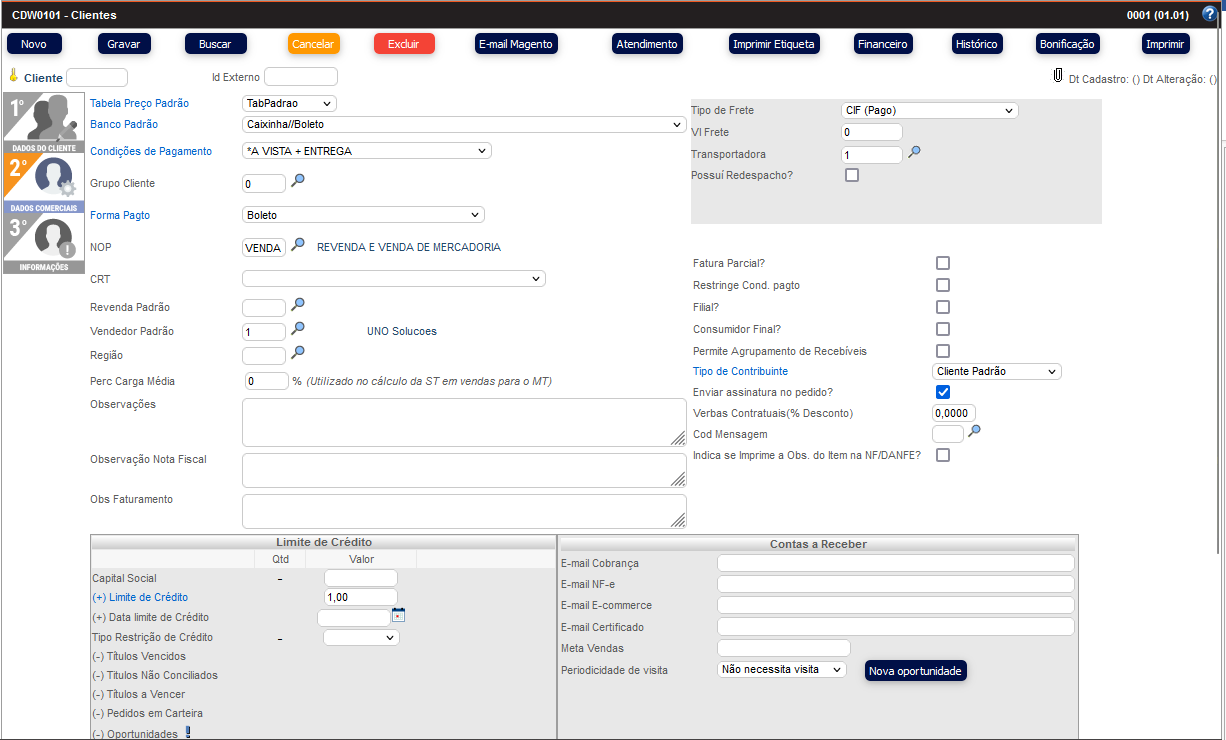The image size is (1226, 740).
Task: Click the Gravar button
Action: click(124, 44)
